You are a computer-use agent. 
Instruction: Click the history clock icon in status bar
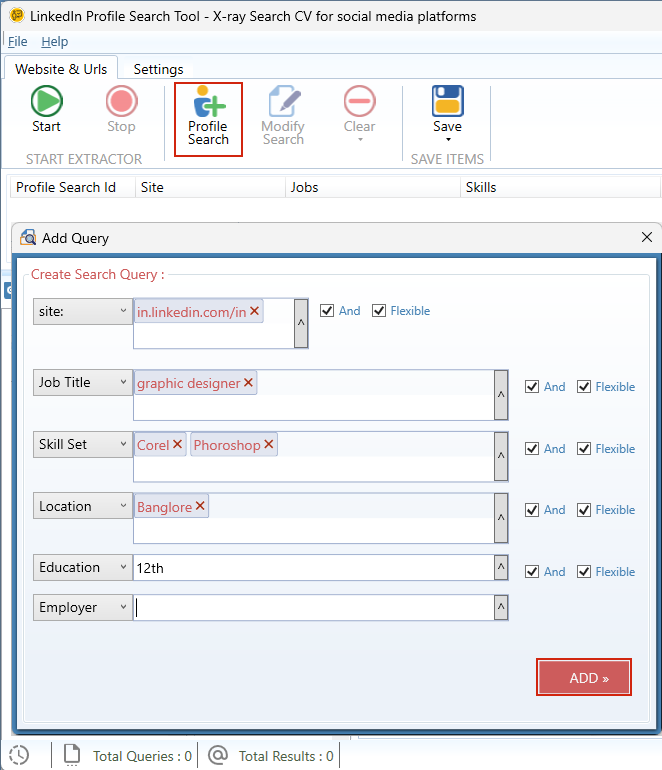pos(19,755)
